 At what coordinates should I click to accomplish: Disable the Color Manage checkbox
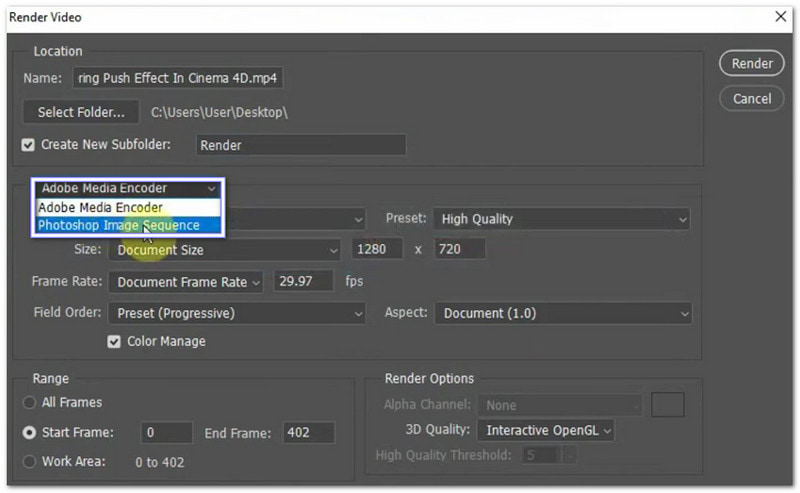(114, 342)
